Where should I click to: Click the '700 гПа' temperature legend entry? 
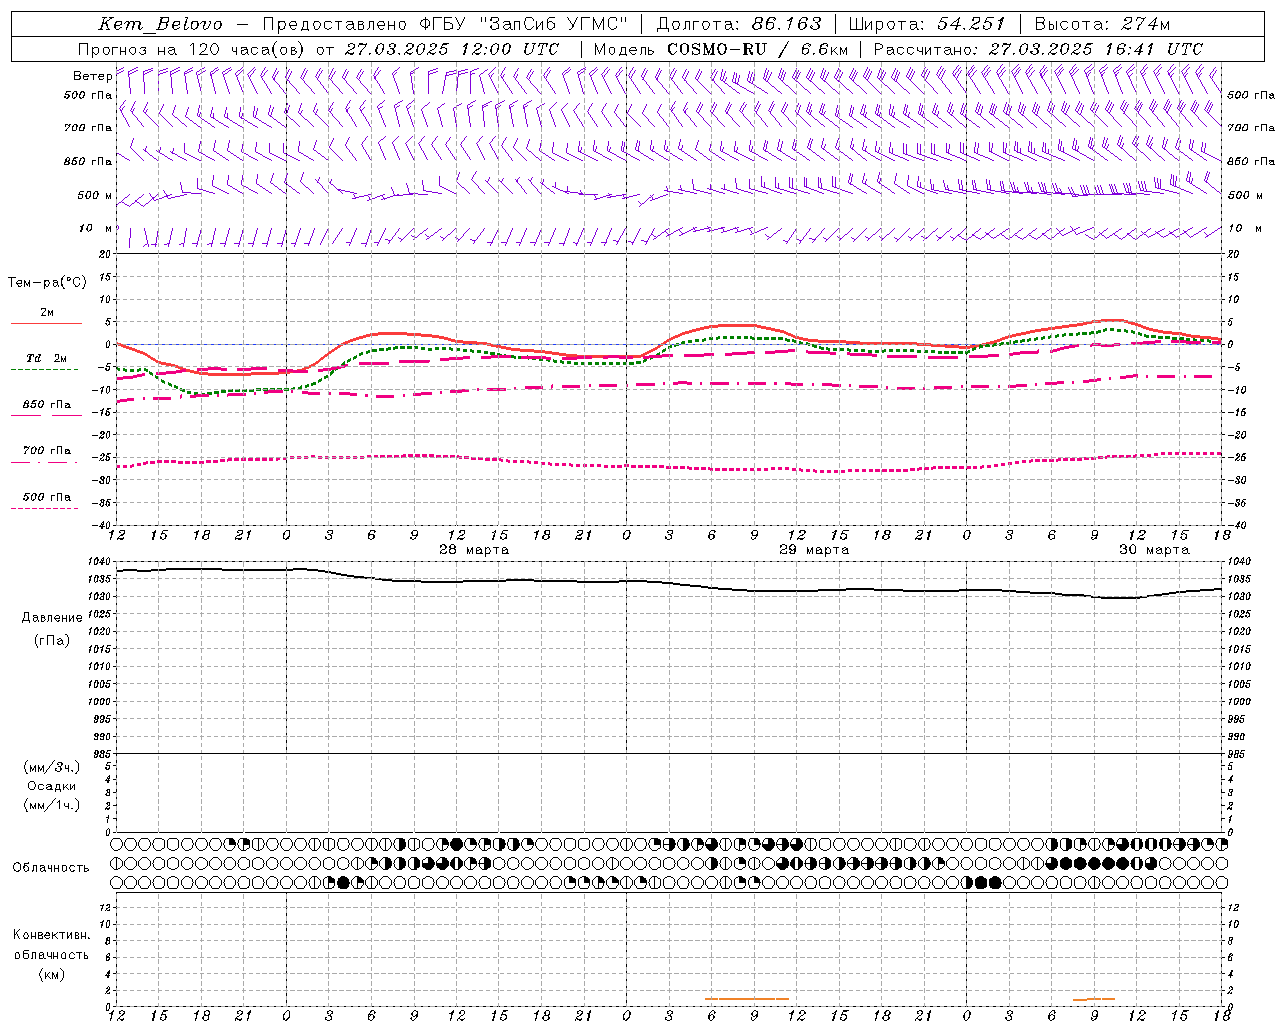pos(46,451)
